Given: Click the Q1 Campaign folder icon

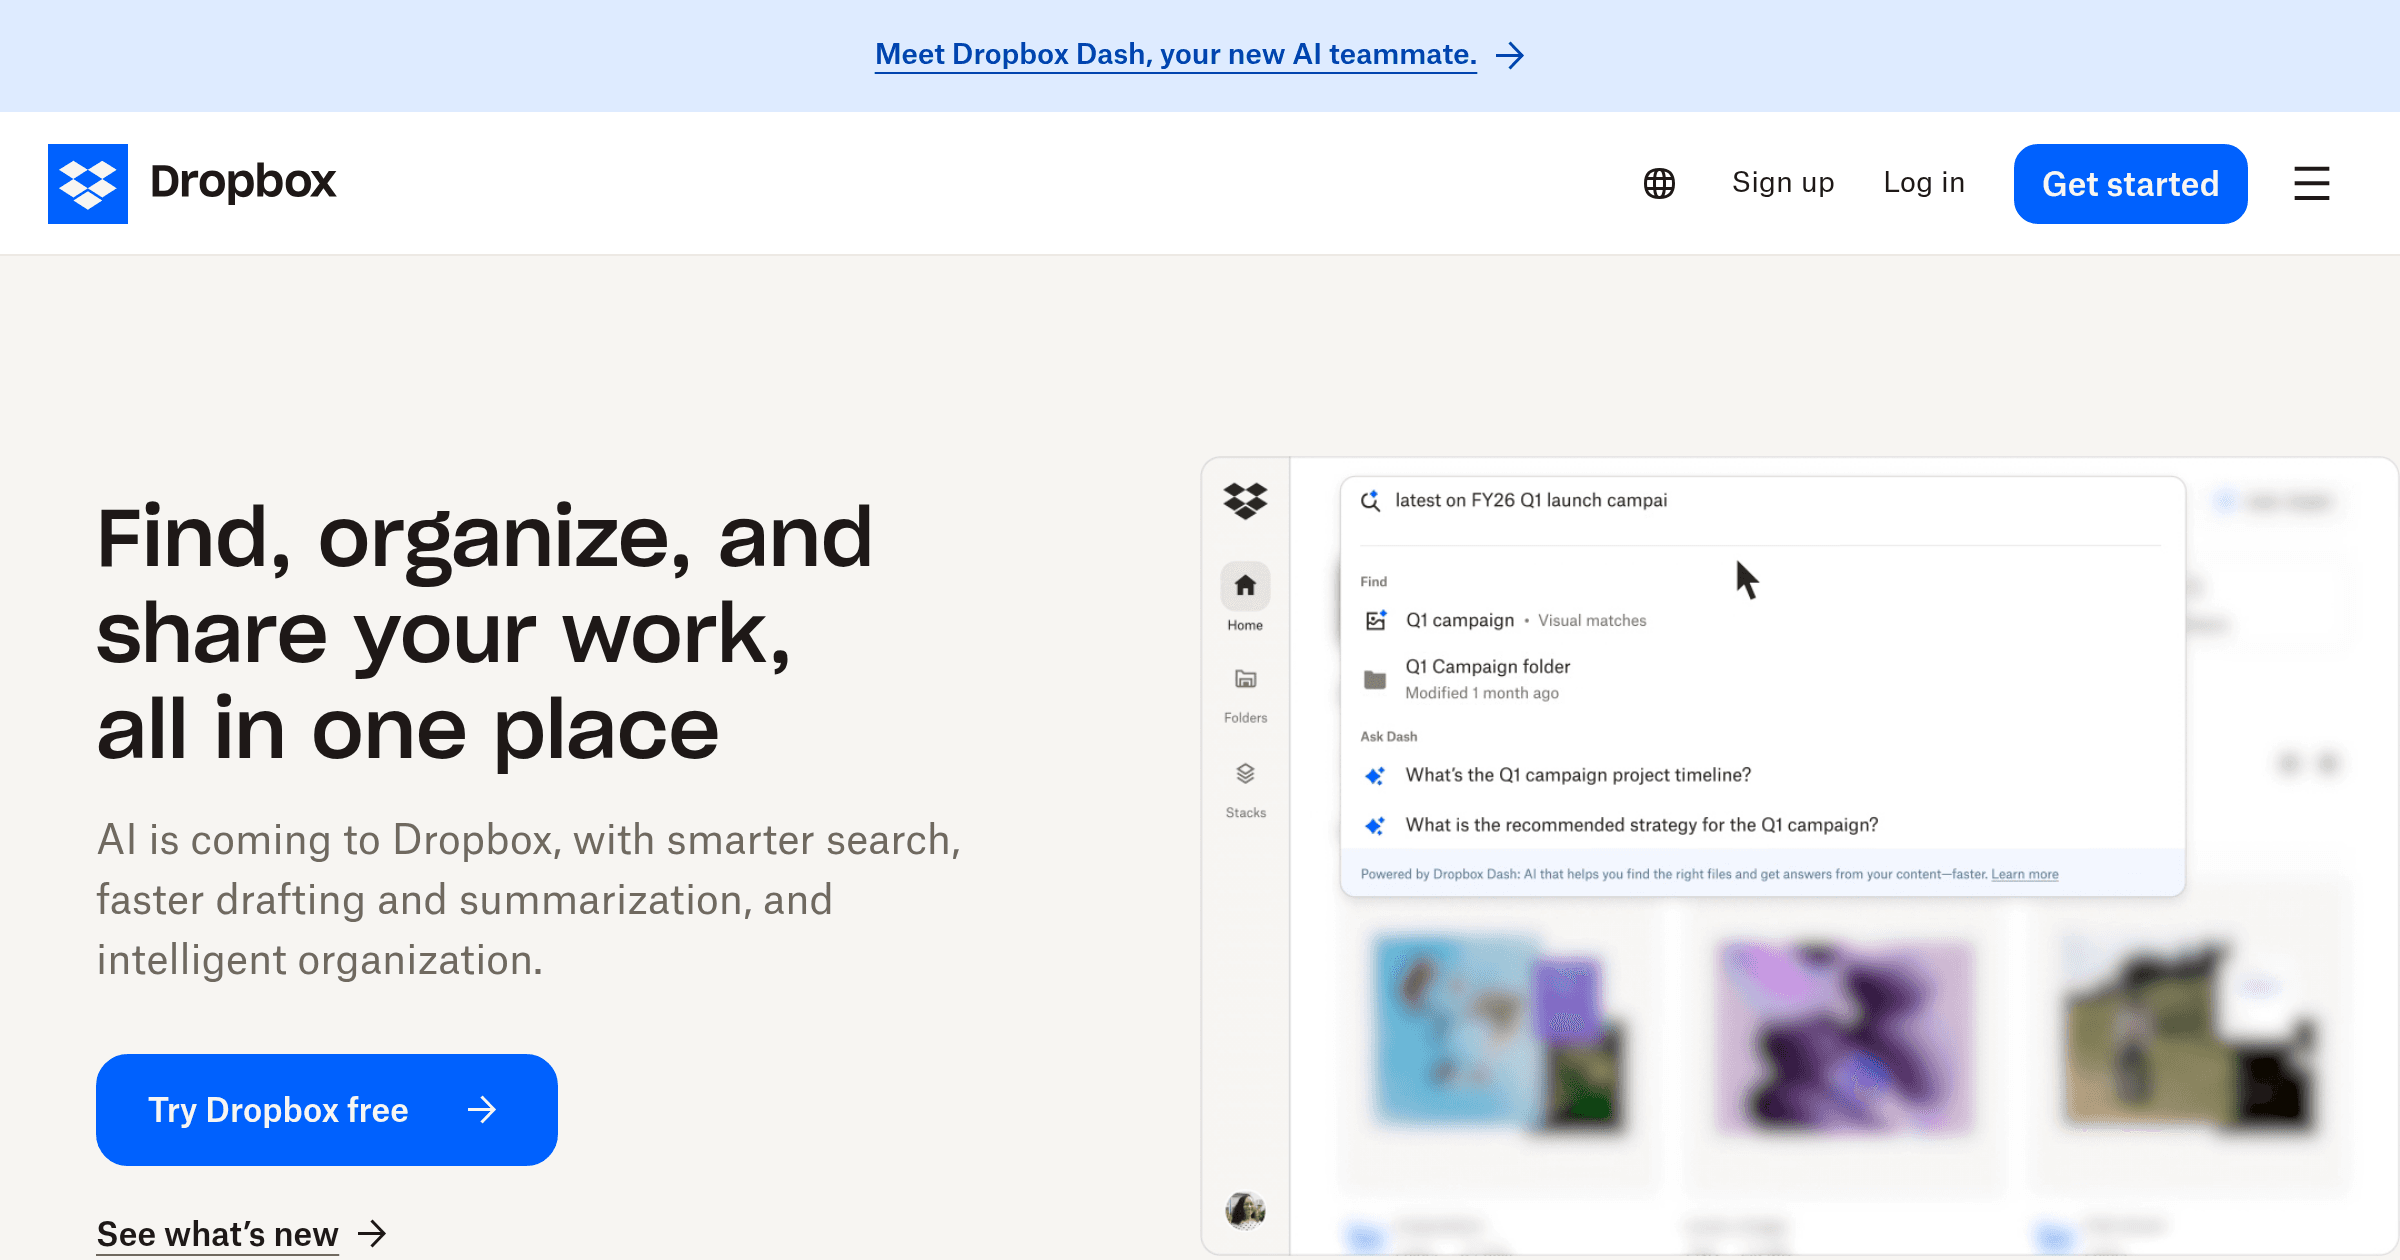Looking at the screenshot, I should (1375, 680).
